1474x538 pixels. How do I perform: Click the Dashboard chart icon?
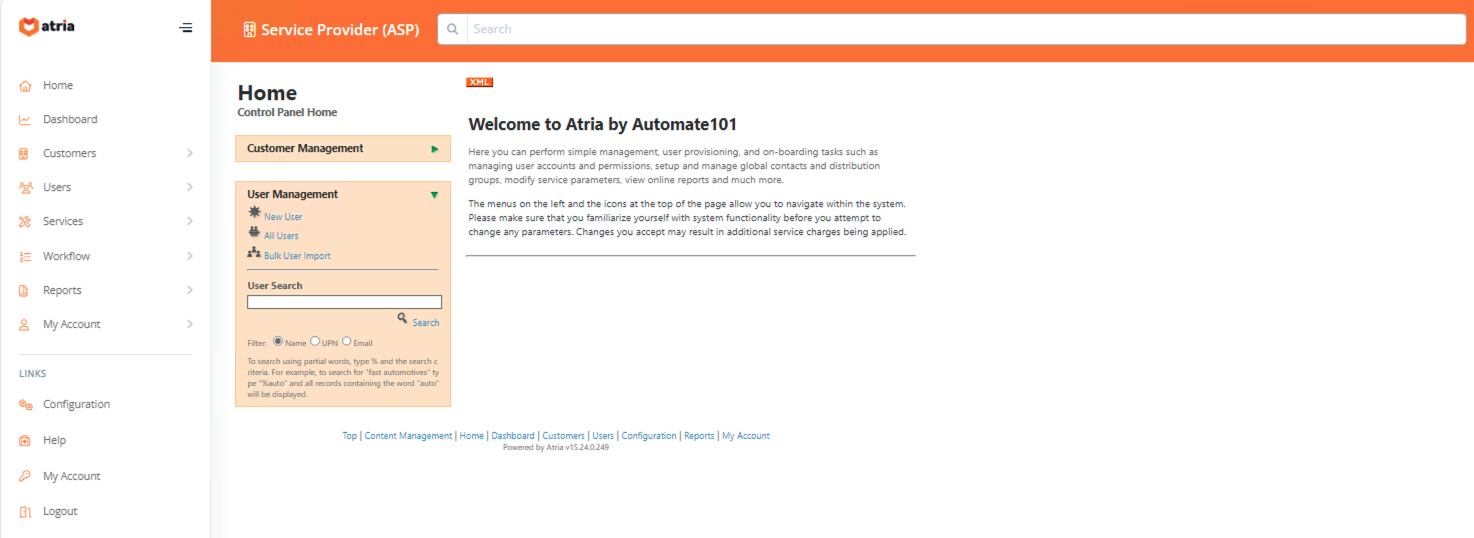pyautogui.click(x=25, y=120)
